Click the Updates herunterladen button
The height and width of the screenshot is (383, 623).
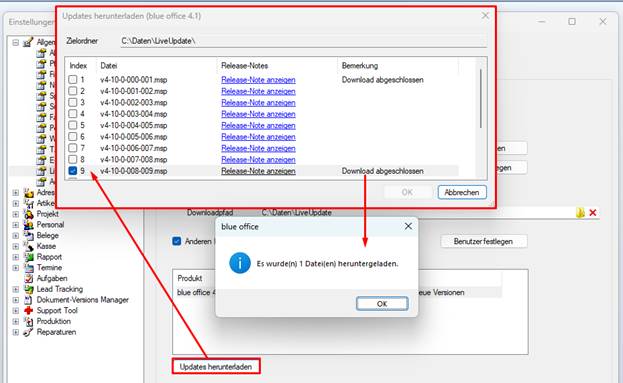tap(216, 367)
